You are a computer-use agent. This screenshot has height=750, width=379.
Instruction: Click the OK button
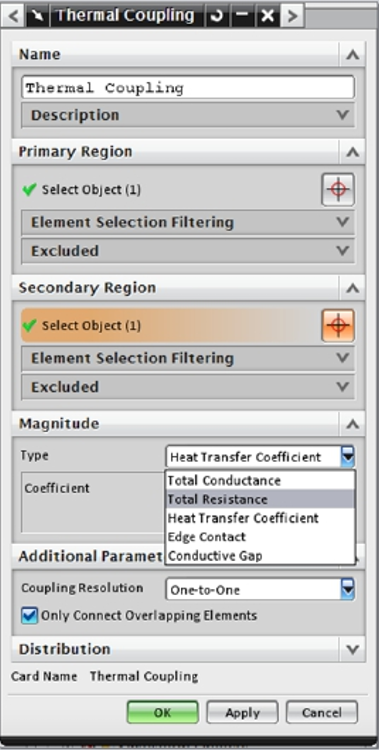(163, 713)
